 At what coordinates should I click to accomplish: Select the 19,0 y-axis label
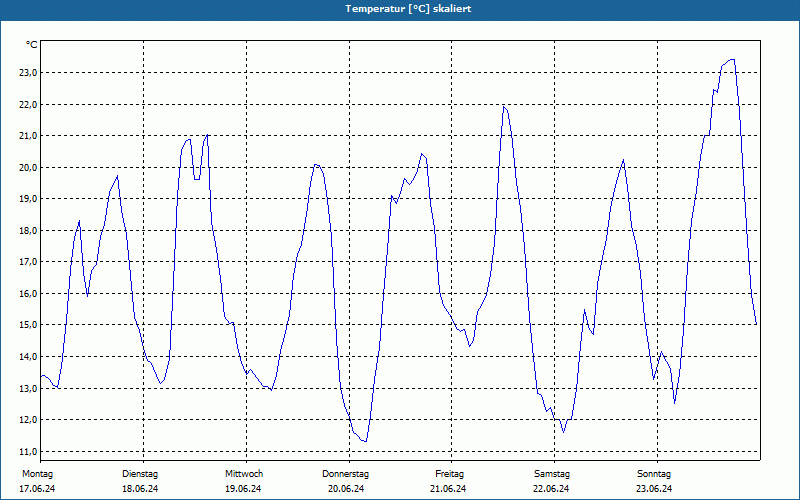[28, 199]
